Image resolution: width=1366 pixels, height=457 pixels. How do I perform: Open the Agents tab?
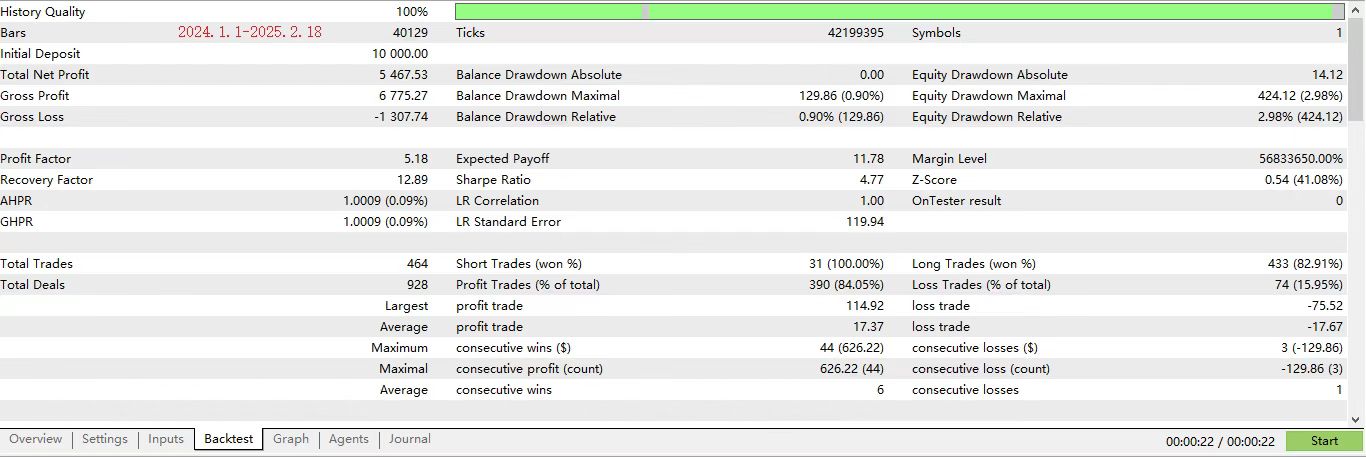pyautogui.click(x=349, y=439)
